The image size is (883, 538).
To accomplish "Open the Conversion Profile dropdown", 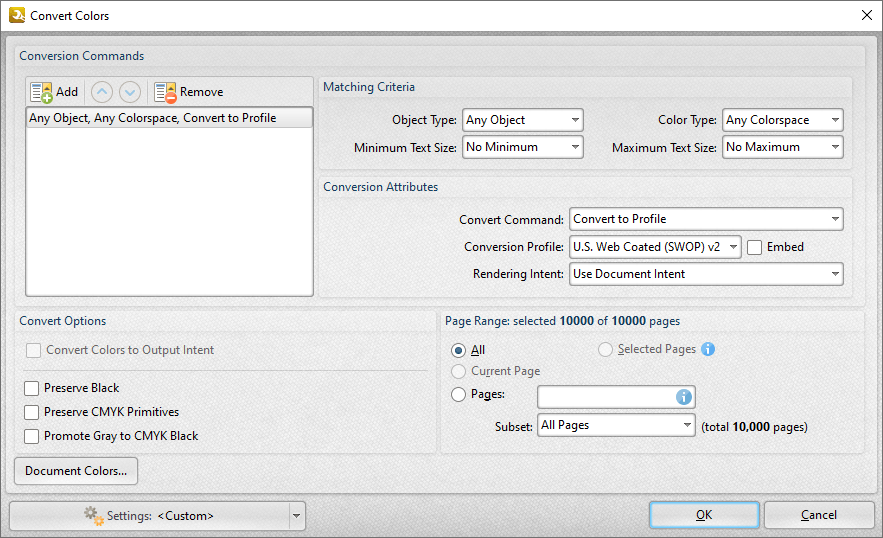I will 655,247.
